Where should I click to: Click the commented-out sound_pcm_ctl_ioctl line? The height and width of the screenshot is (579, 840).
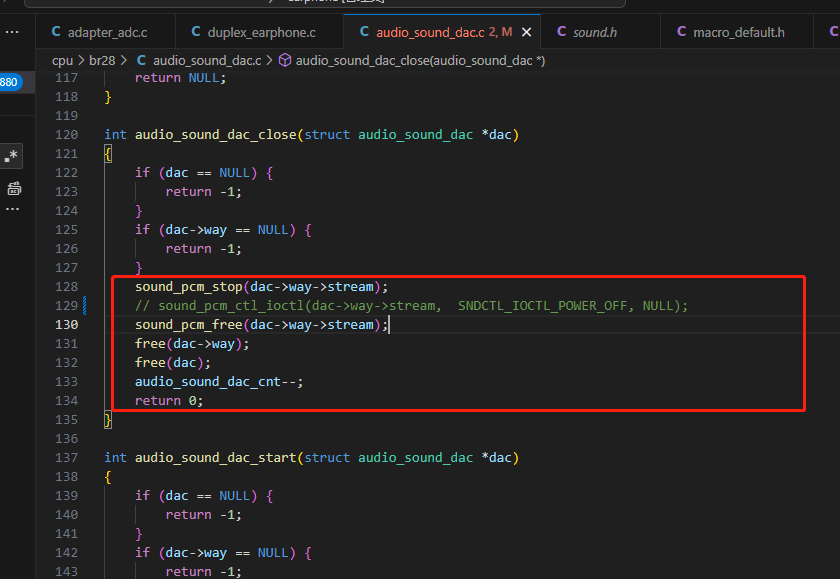[411, 305]
